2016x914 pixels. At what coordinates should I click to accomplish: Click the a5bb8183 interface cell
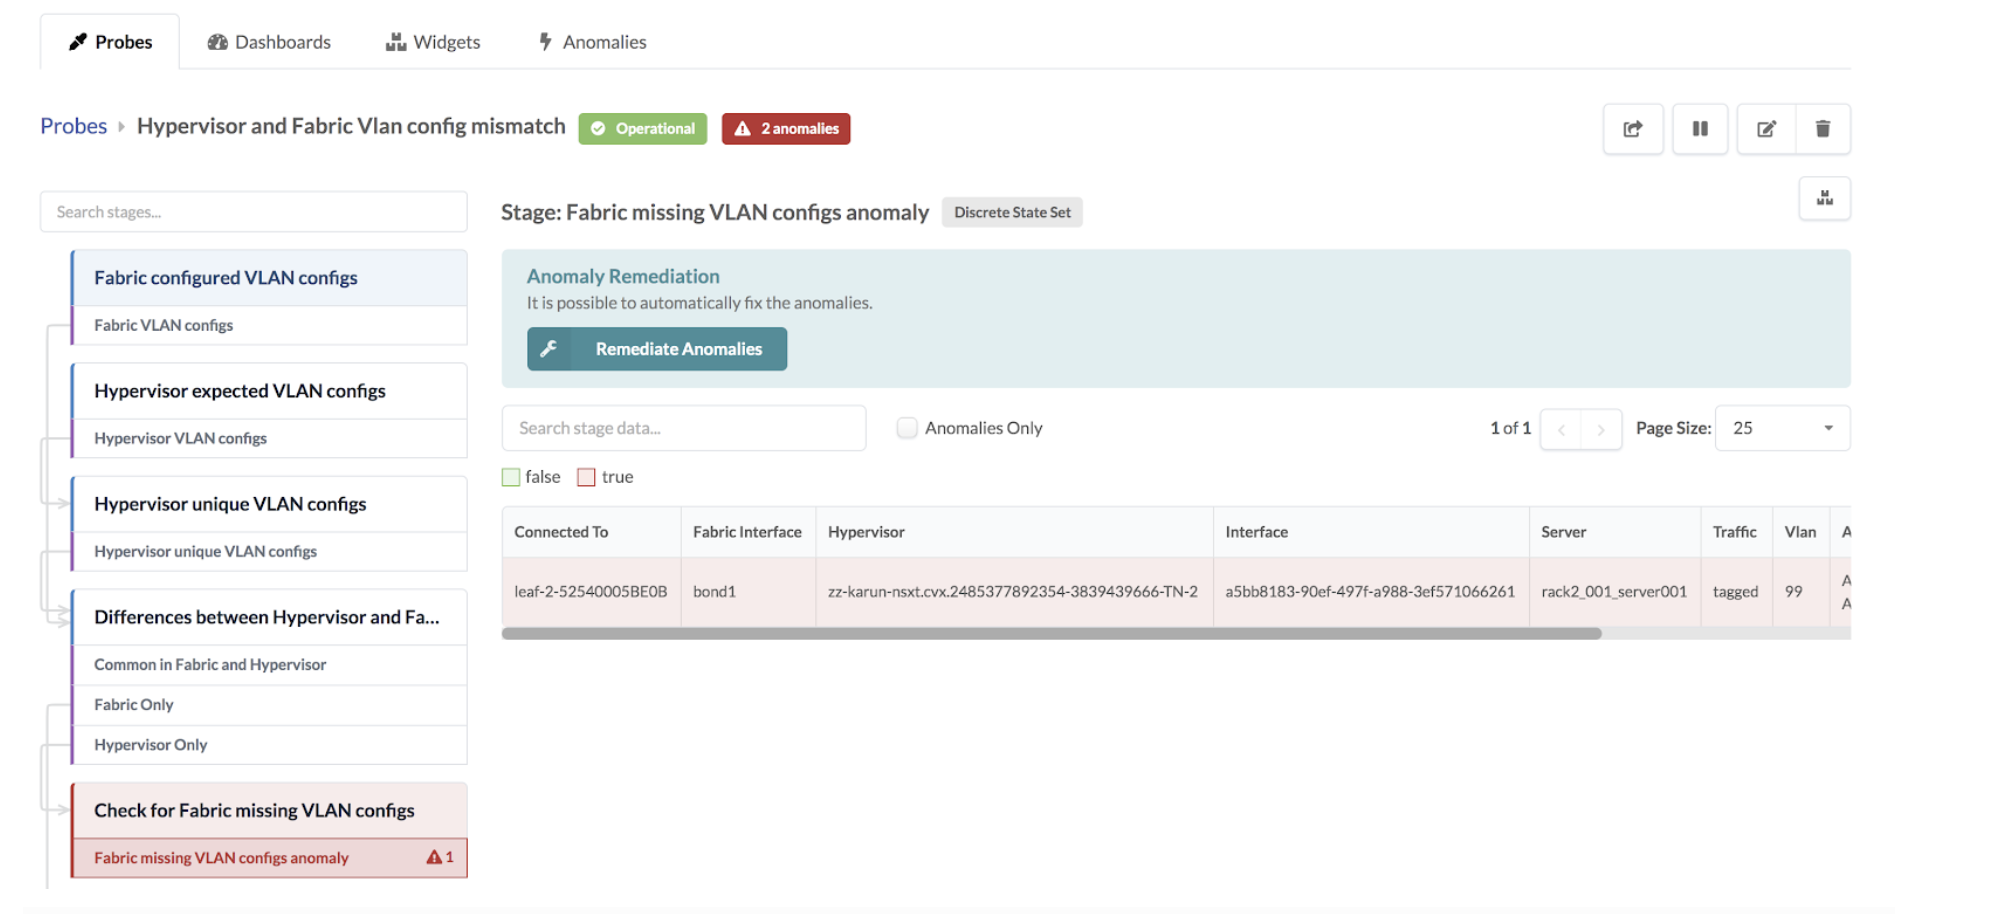pyautogui.click(x=1371, y=592)
